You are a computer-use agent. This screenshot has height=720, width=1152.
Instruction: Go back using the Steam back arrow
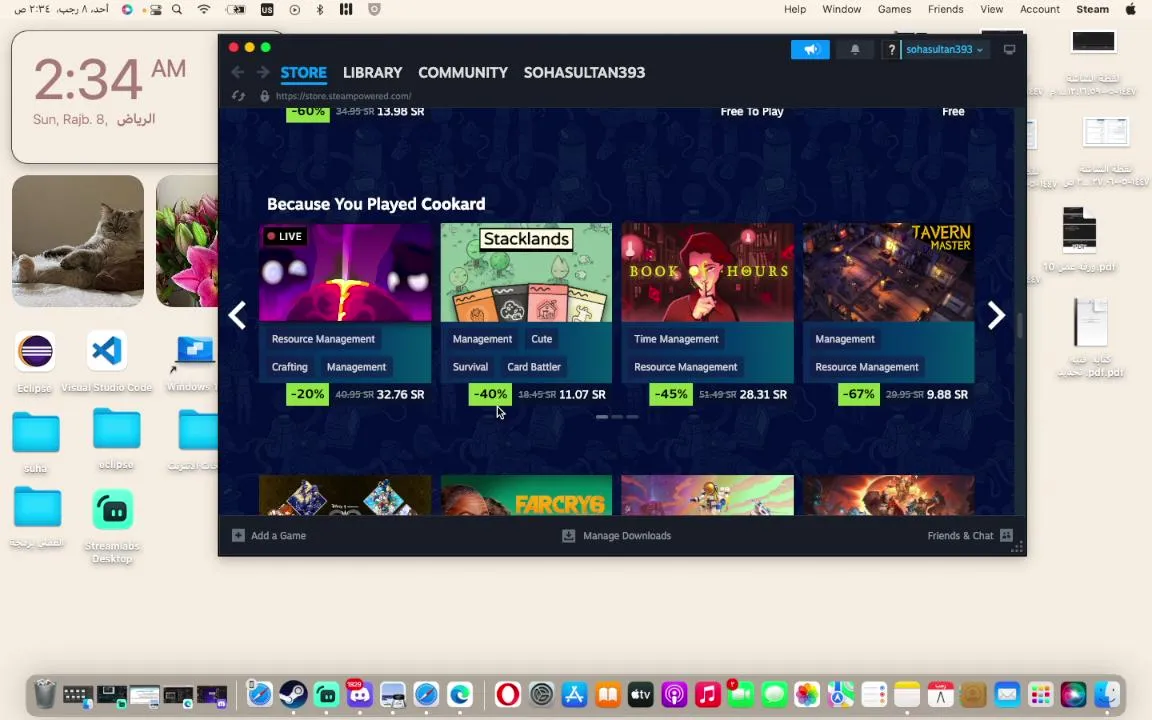click(x=237, y=72)
